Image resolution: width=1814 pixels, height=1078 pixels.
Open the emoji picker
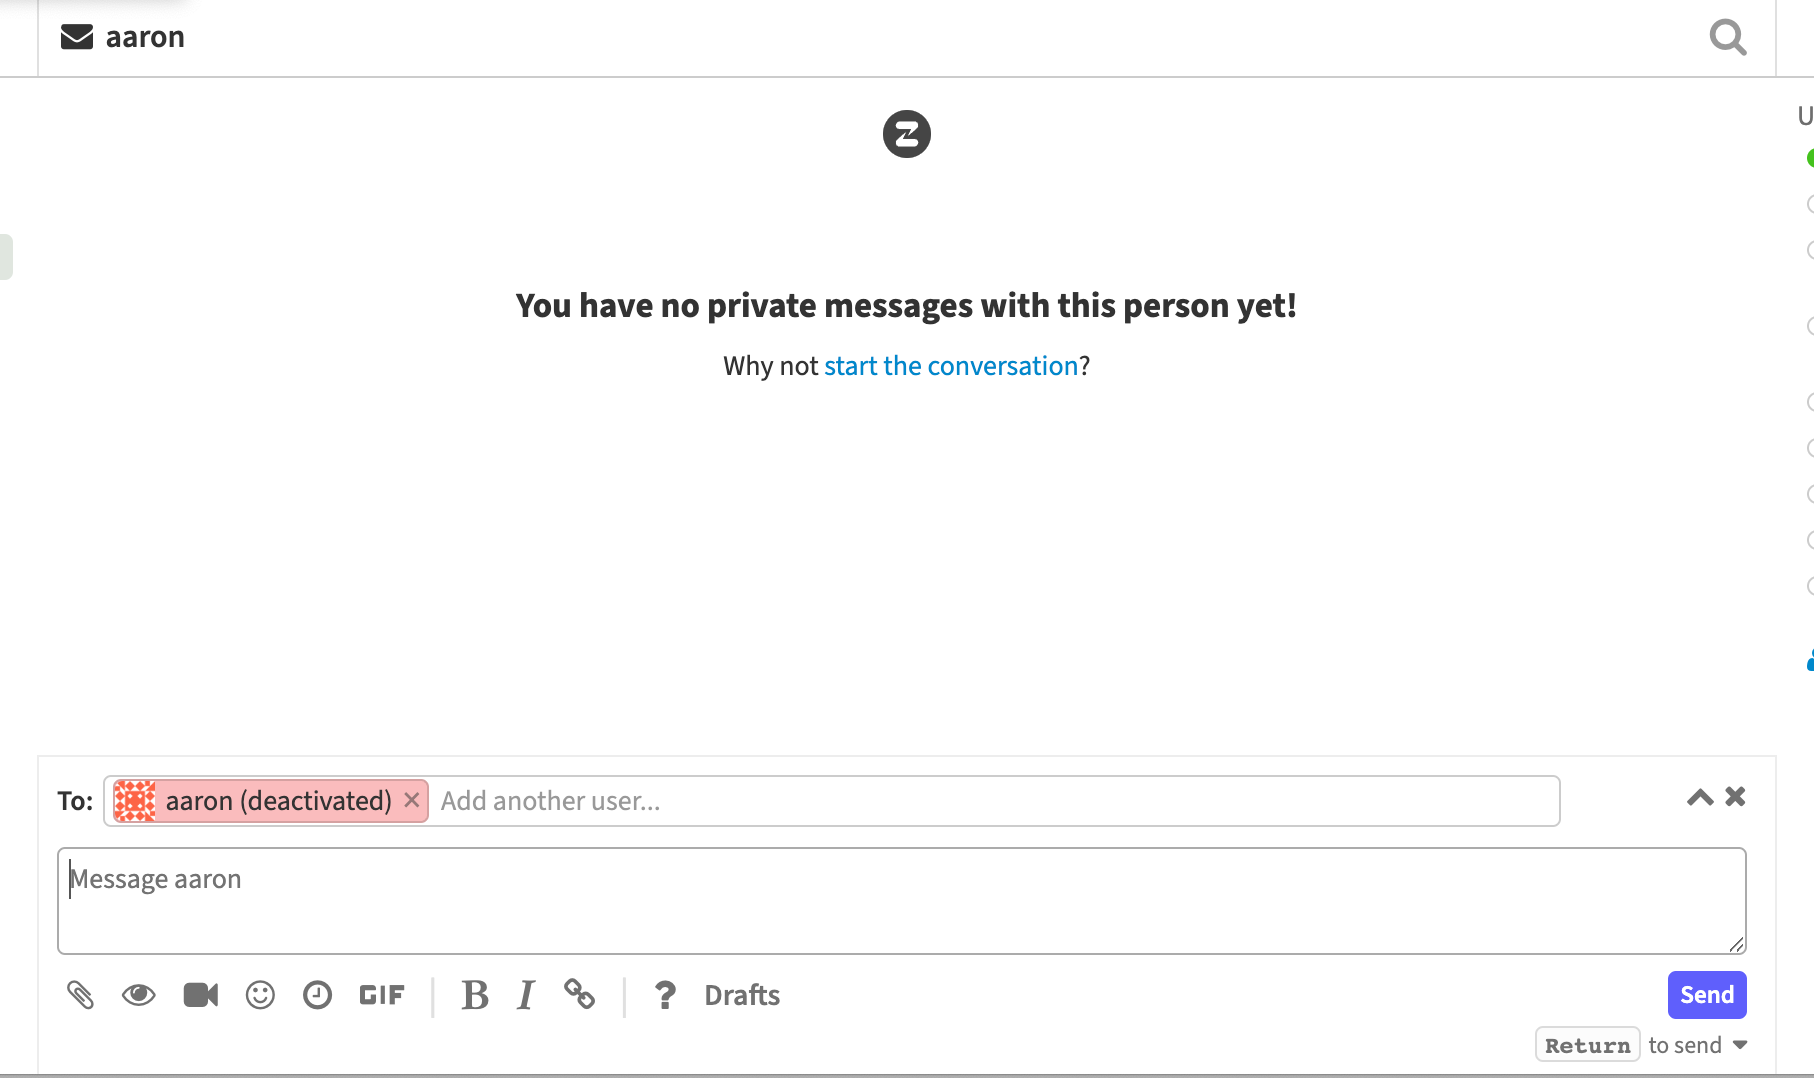(260, 995)
